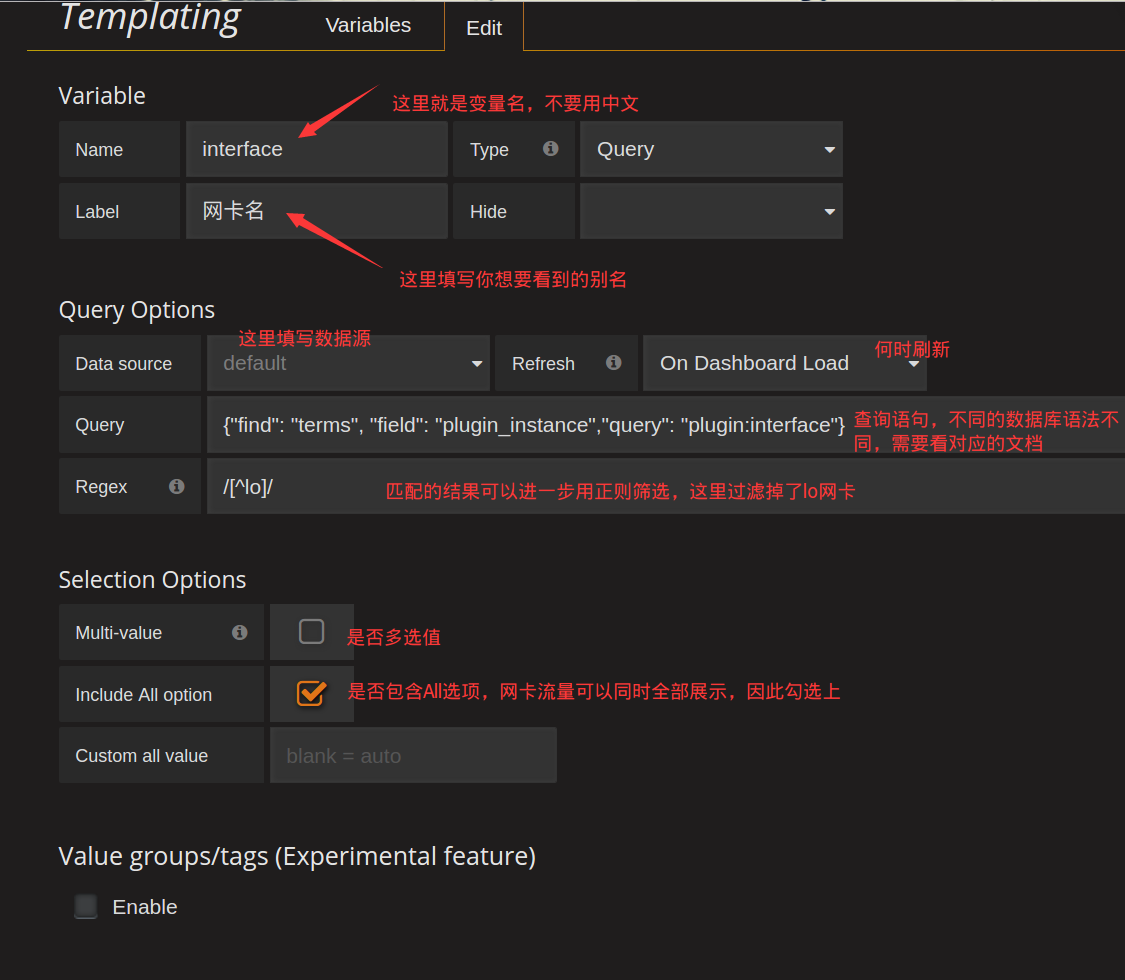The width and height of the screenshot is (1125, 980).
Task: Click the Enable label under Value groups
Action: (x=145, y=907)
